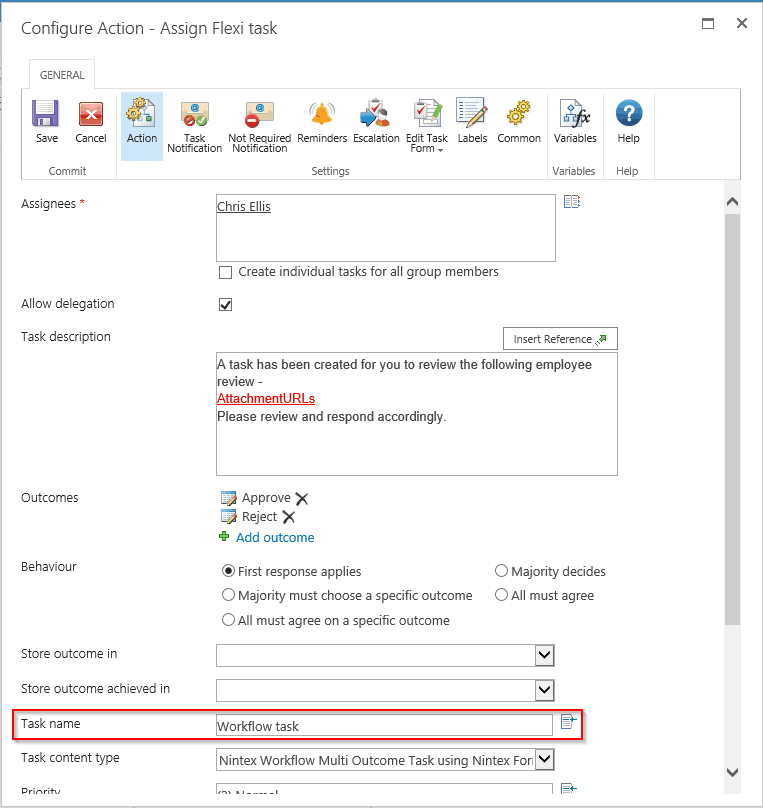The image size is (763, 808).
Task: Remove the Reject outcome
Action: (289, 517)
